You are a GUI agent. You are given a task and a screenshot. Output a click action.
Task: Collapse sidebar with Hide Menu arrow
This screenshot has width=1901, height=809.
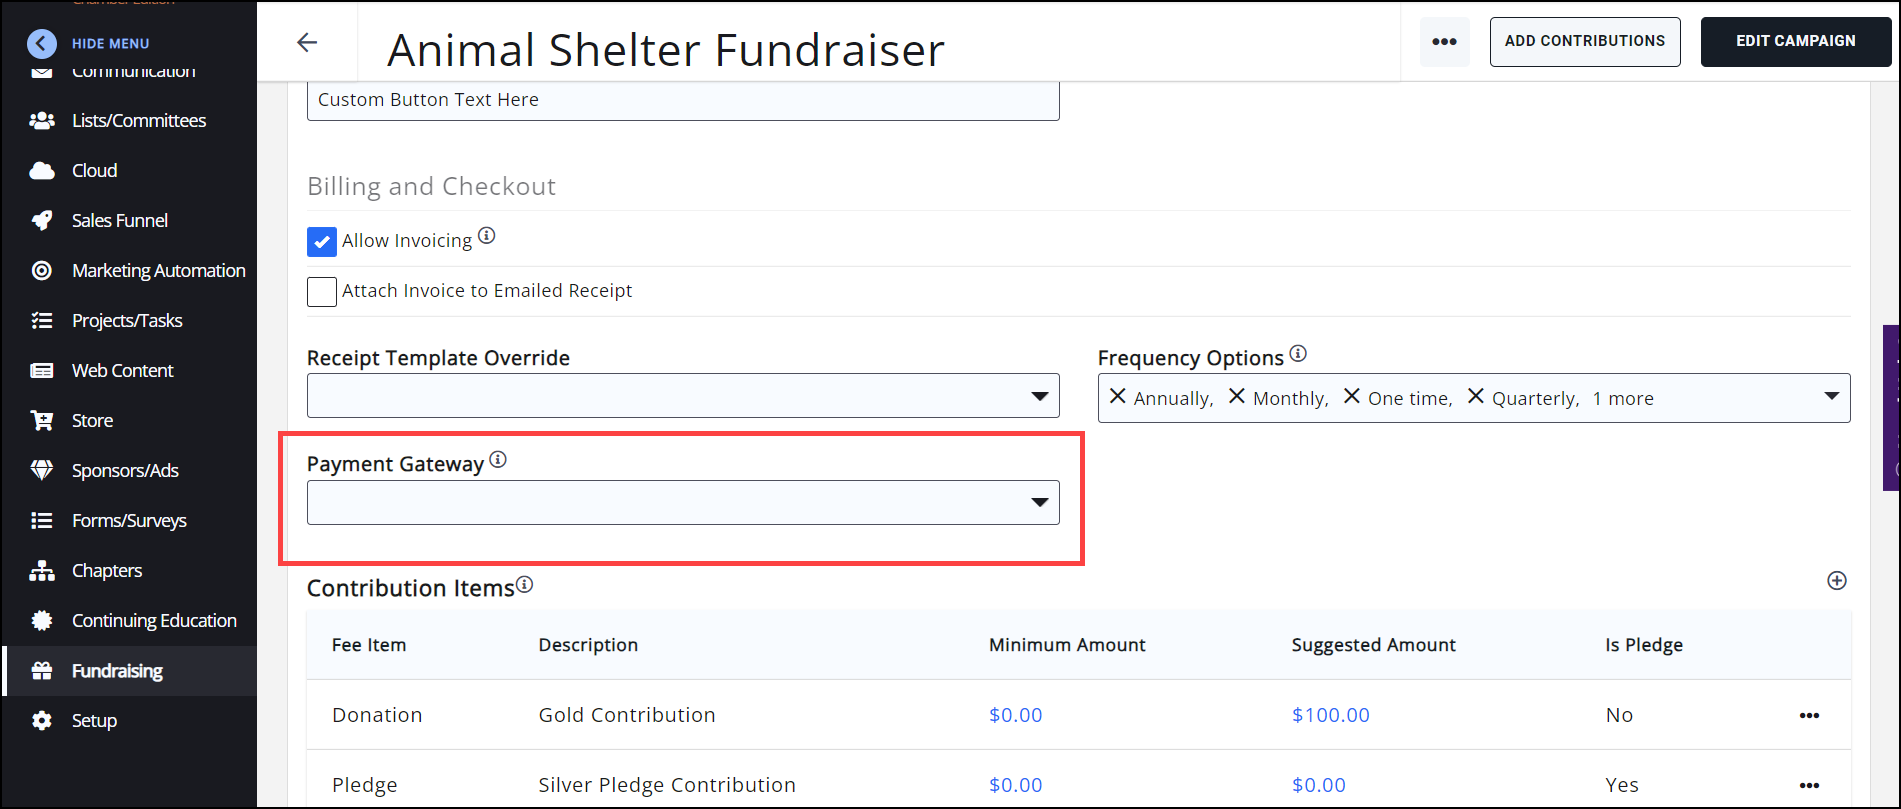coord(42,43)
